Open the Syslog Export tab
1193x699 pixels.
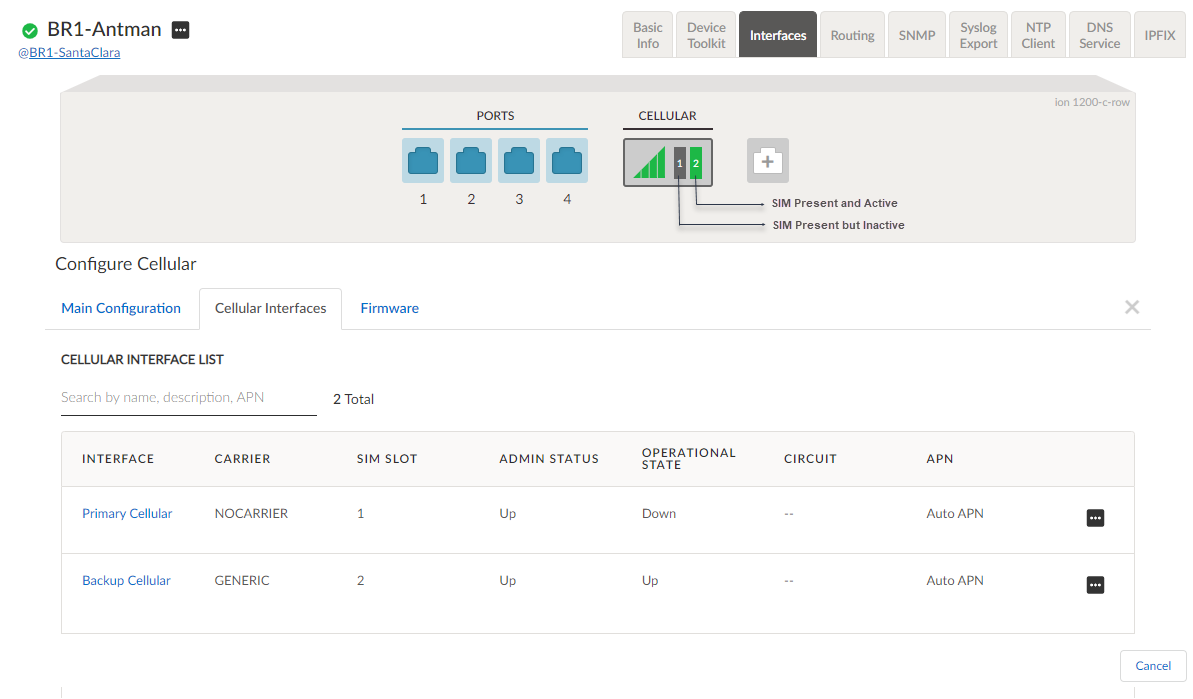(978, 34)
